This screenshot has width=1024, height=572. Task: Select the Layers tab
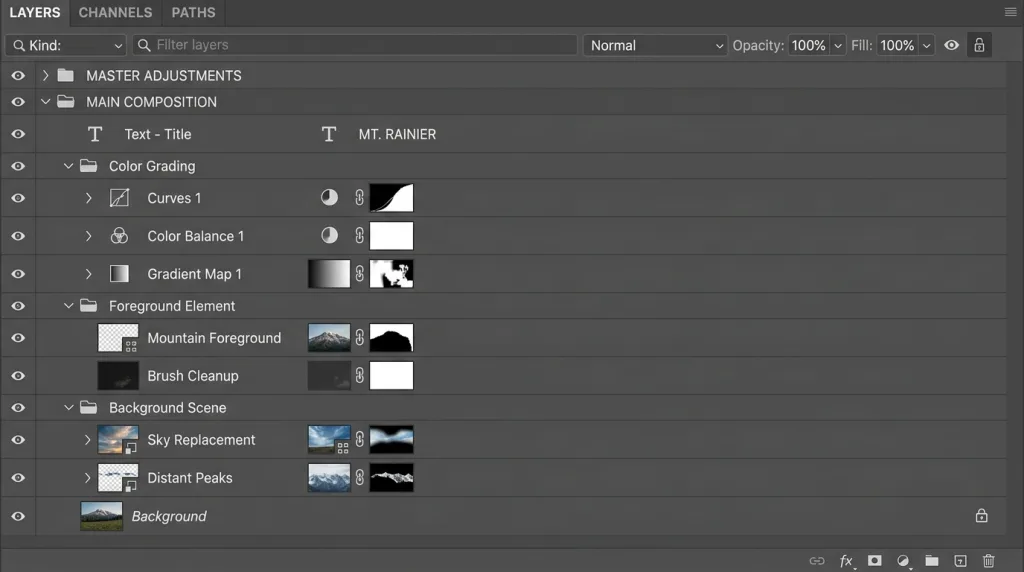pyautogui.click(x=35, y=12)
